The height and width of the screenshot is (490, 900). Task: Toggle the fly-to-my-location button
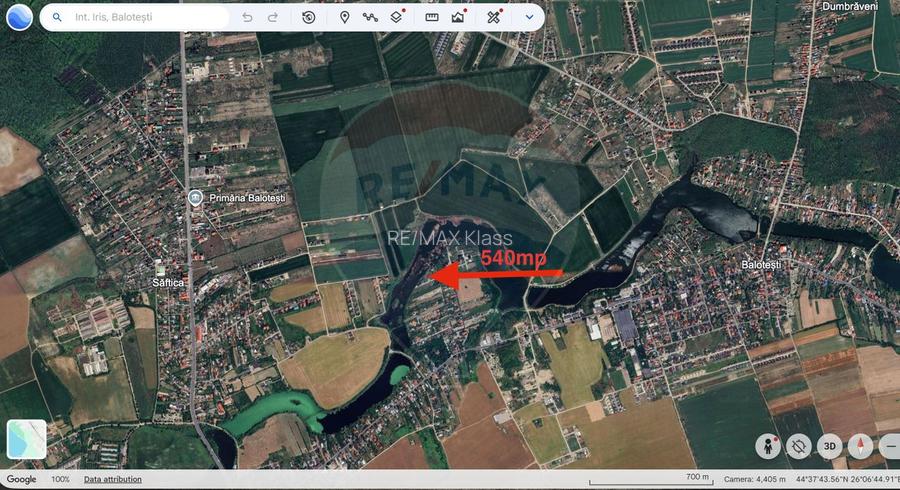pyautogui.click(x=798, y=446)
